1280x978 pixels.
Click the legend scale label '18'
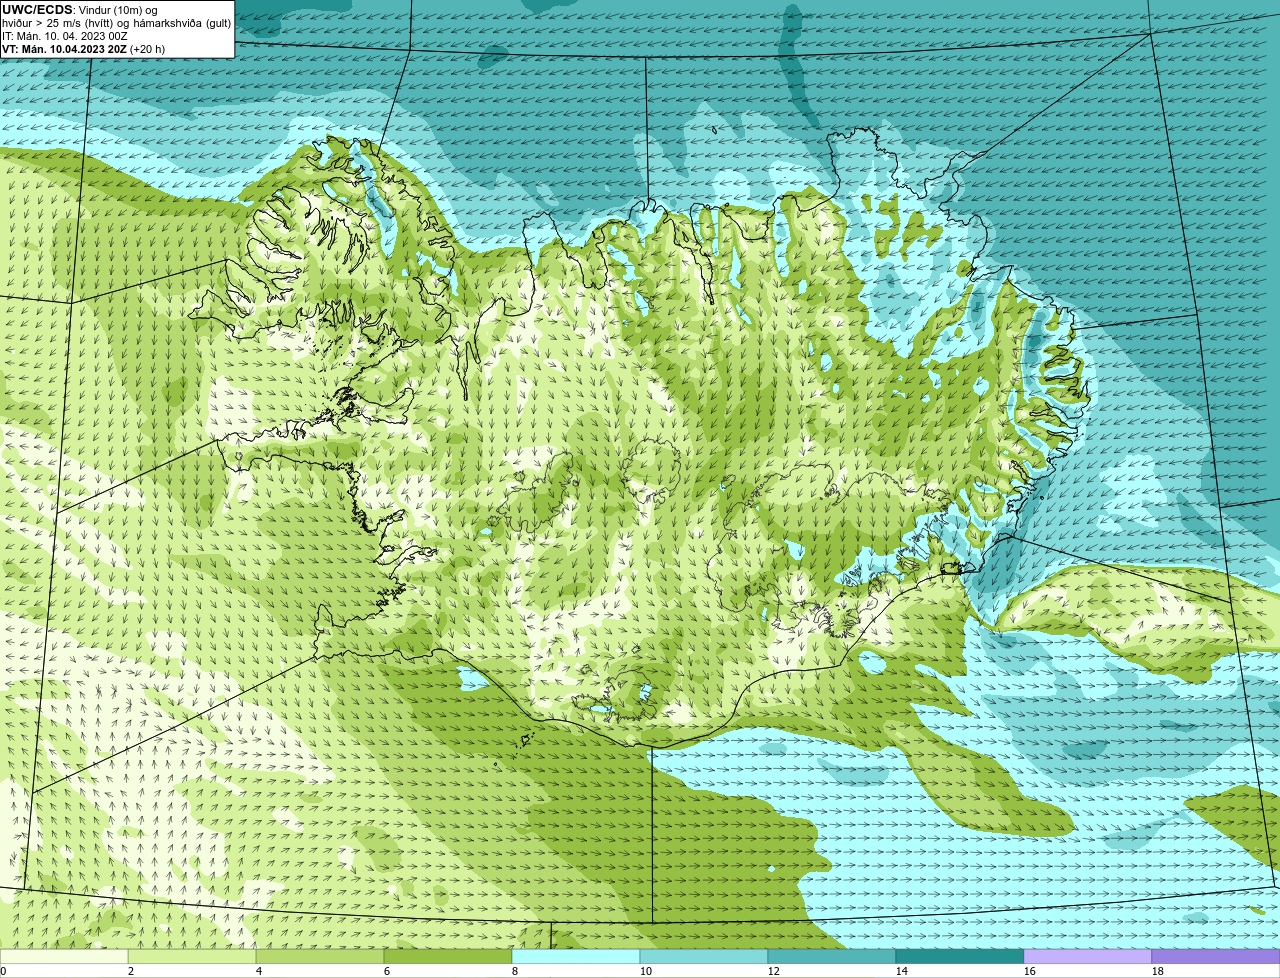click(1158, 971)
